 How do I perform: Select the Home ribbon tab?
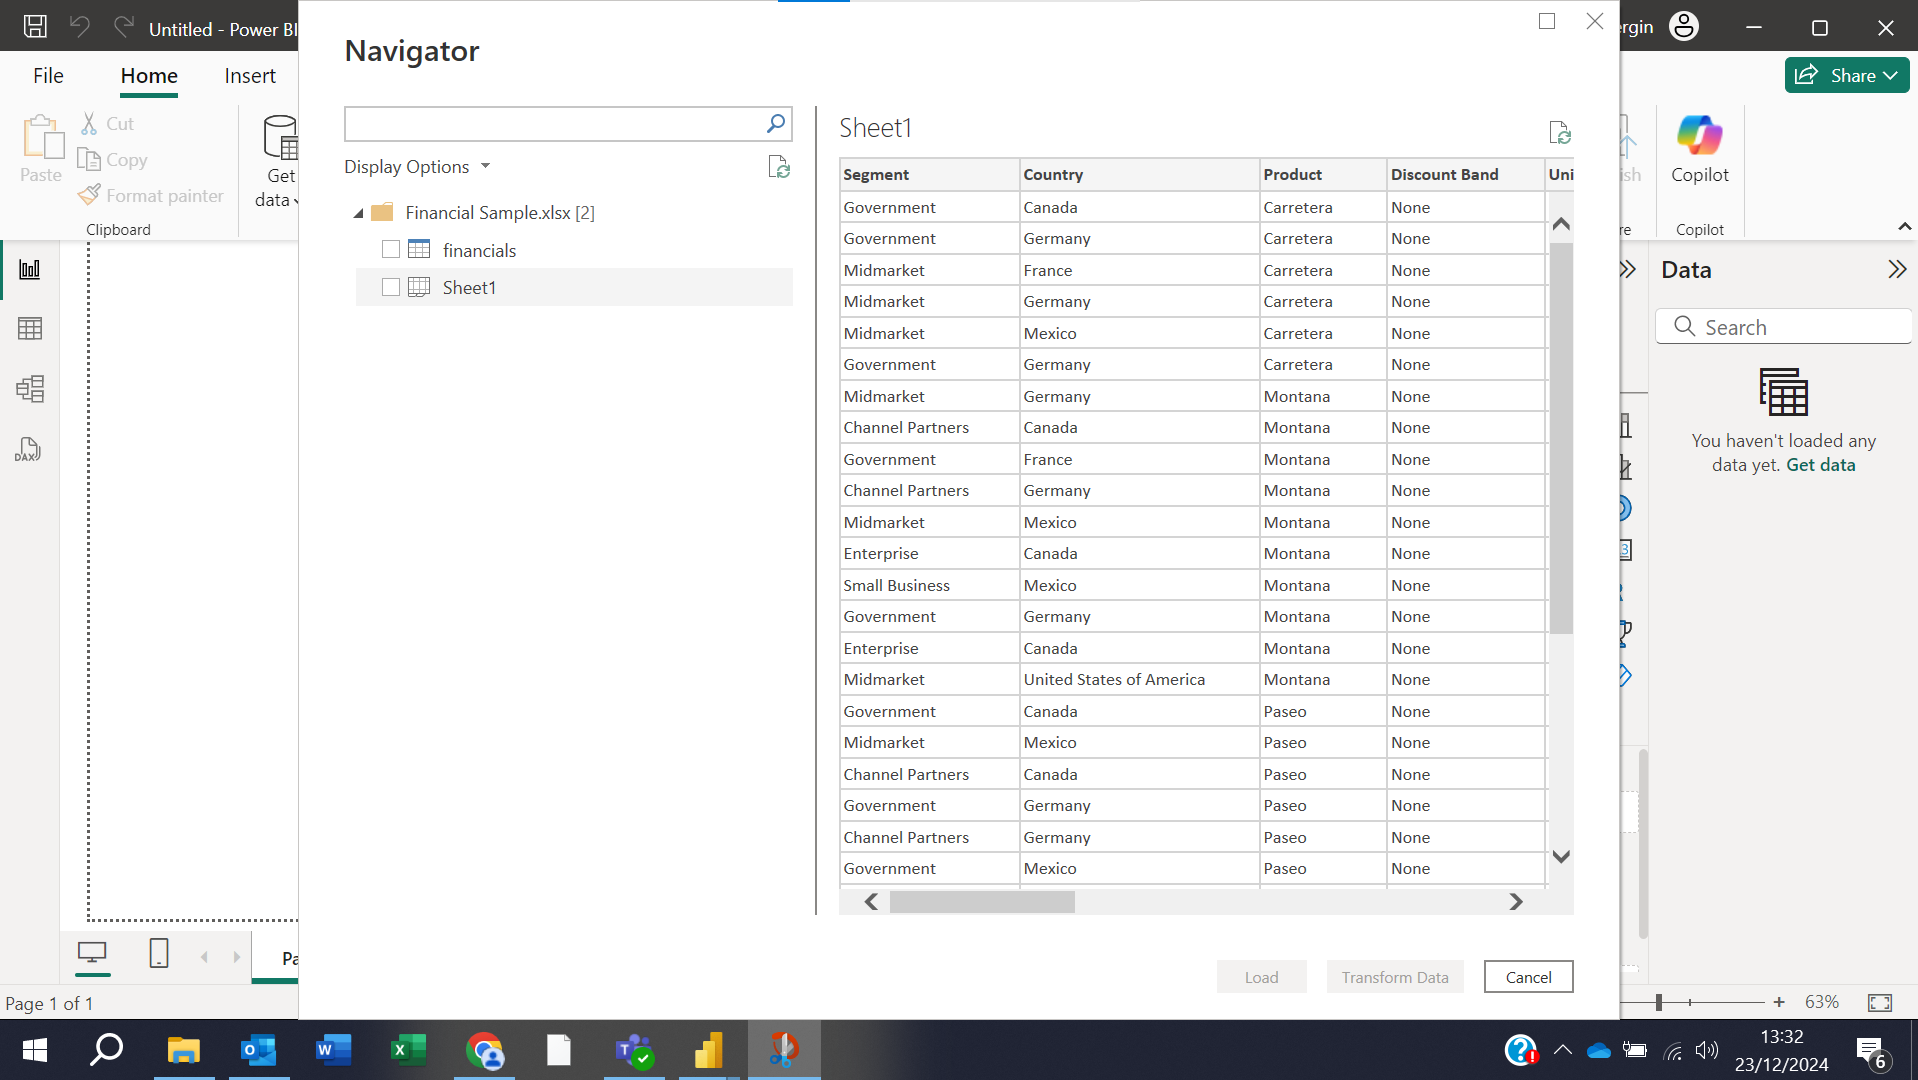click(149, 76)
